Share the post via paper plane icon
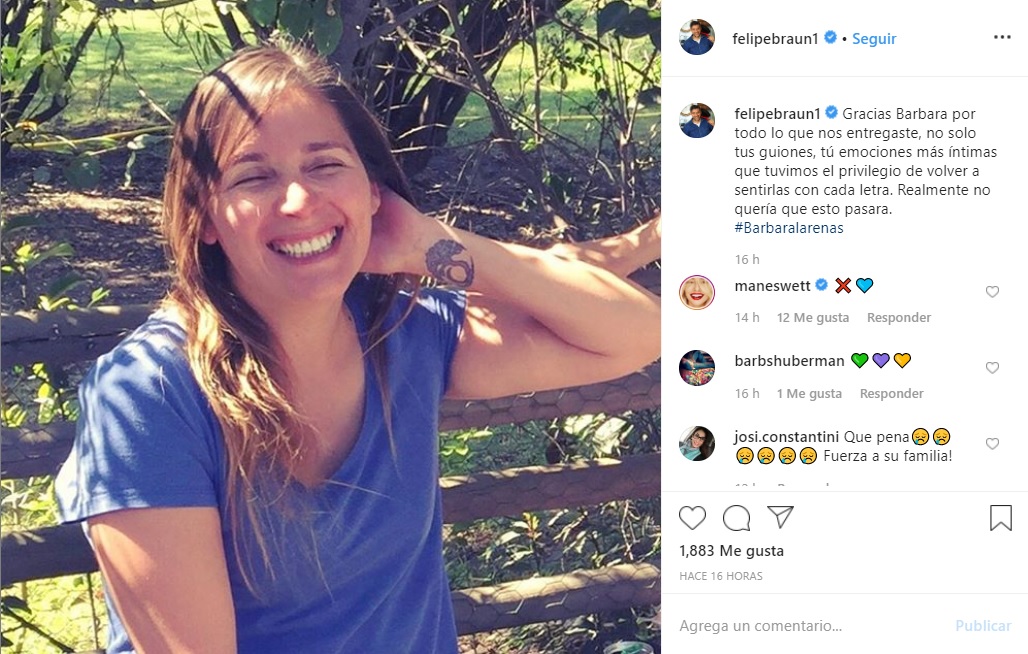The image size is (1028, 654). click(x=780, y=517)
